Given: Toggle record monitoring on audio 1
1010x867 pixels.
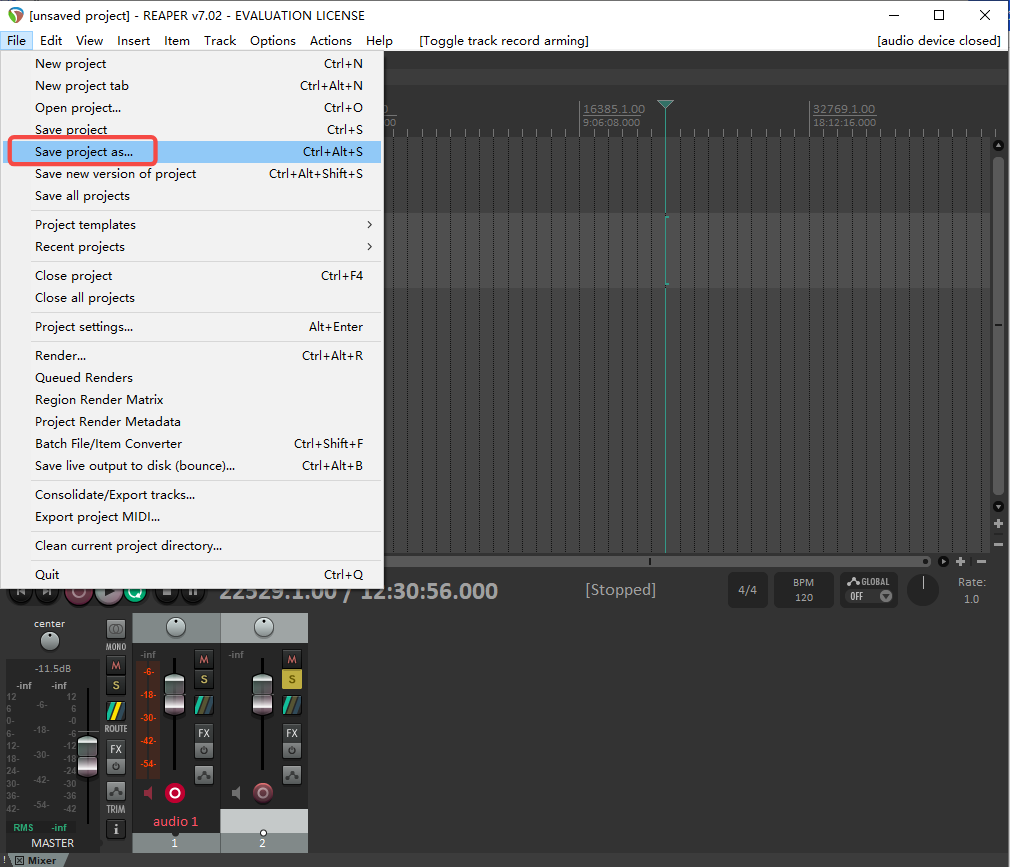Looking at the screenshot, I should click(149, 793).
